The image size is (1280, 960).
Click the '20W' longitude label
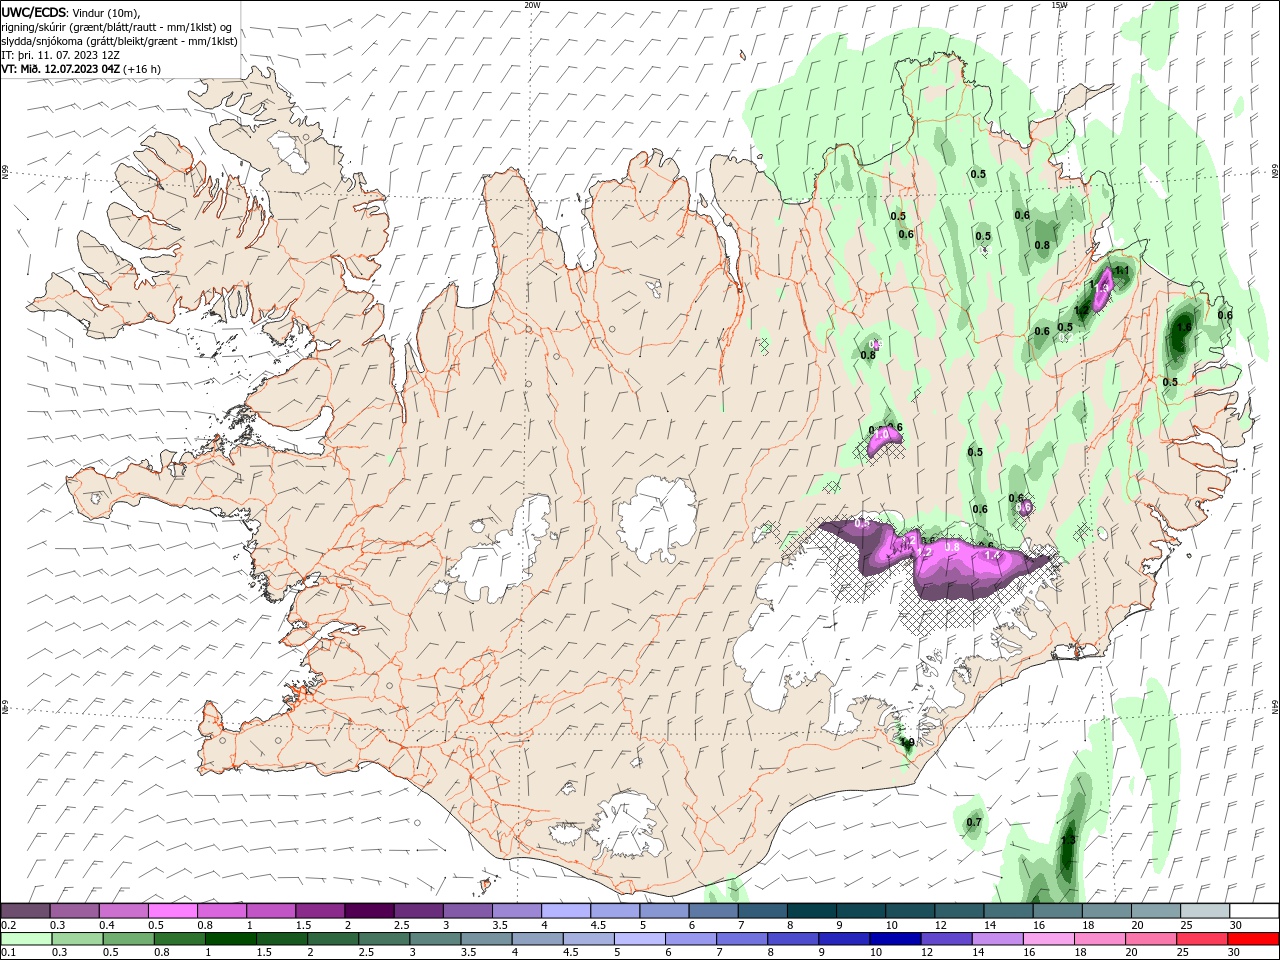[x=532, y=5]
